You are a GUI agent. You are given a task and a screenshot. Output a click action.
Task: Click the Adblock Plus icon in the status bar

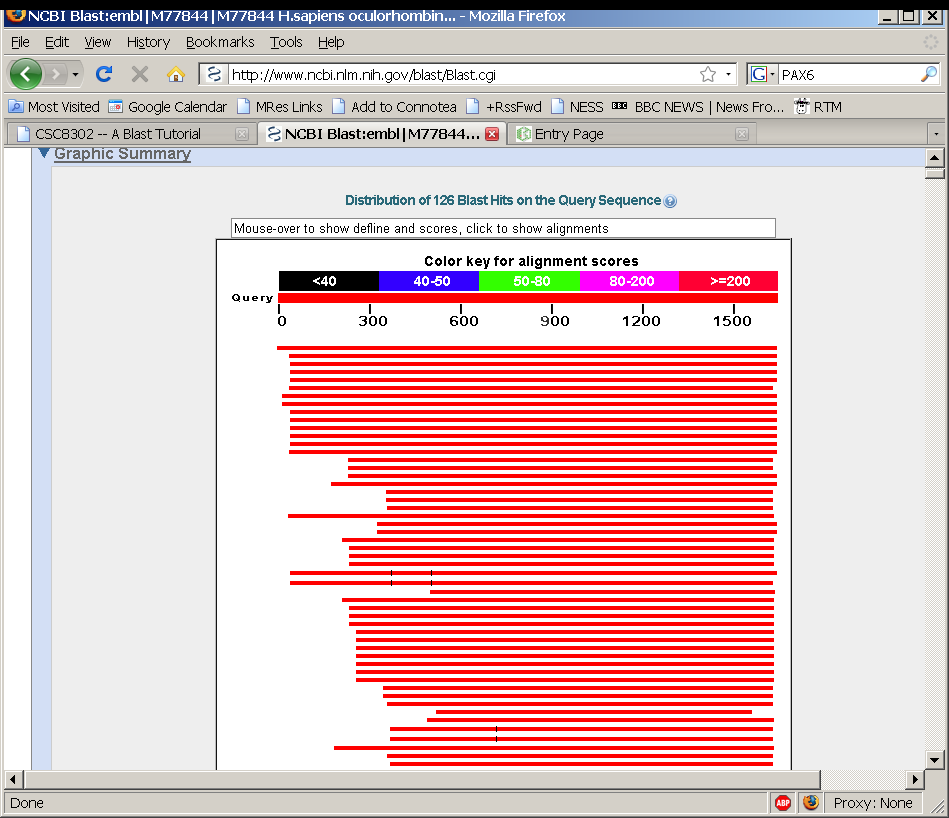(x=783, y=802)
